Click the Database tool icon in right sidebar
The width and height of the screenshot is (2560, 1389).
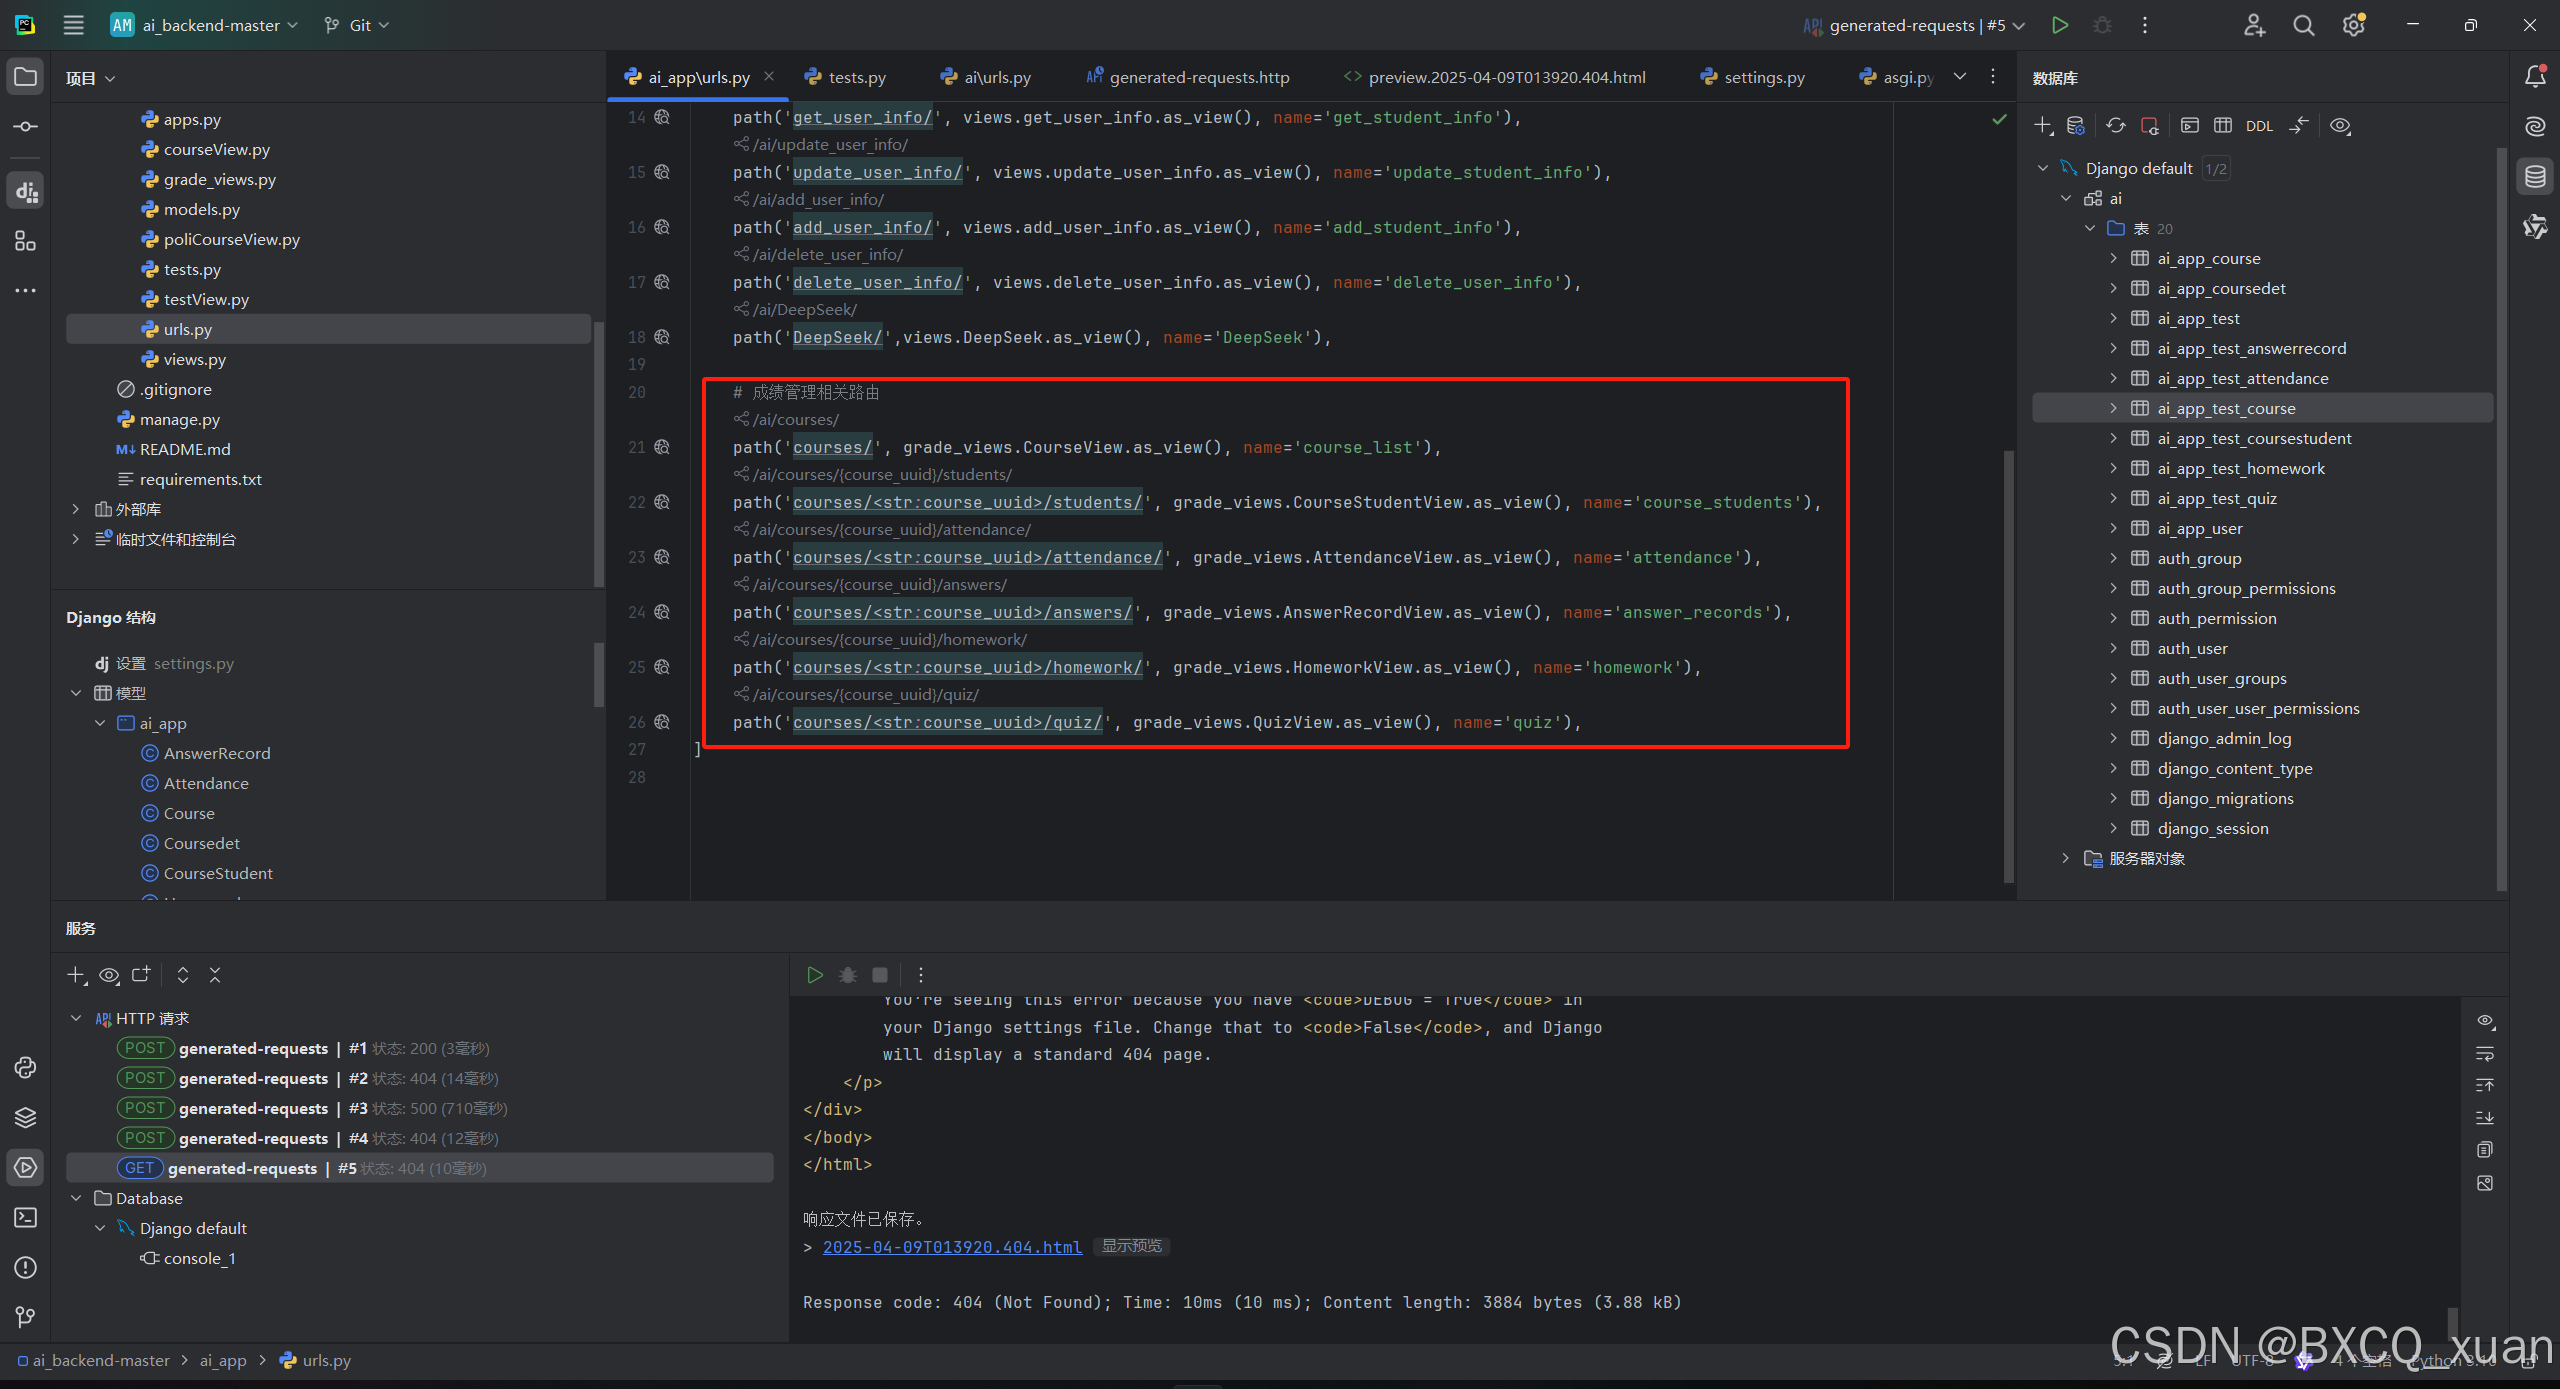(2535, 177)
